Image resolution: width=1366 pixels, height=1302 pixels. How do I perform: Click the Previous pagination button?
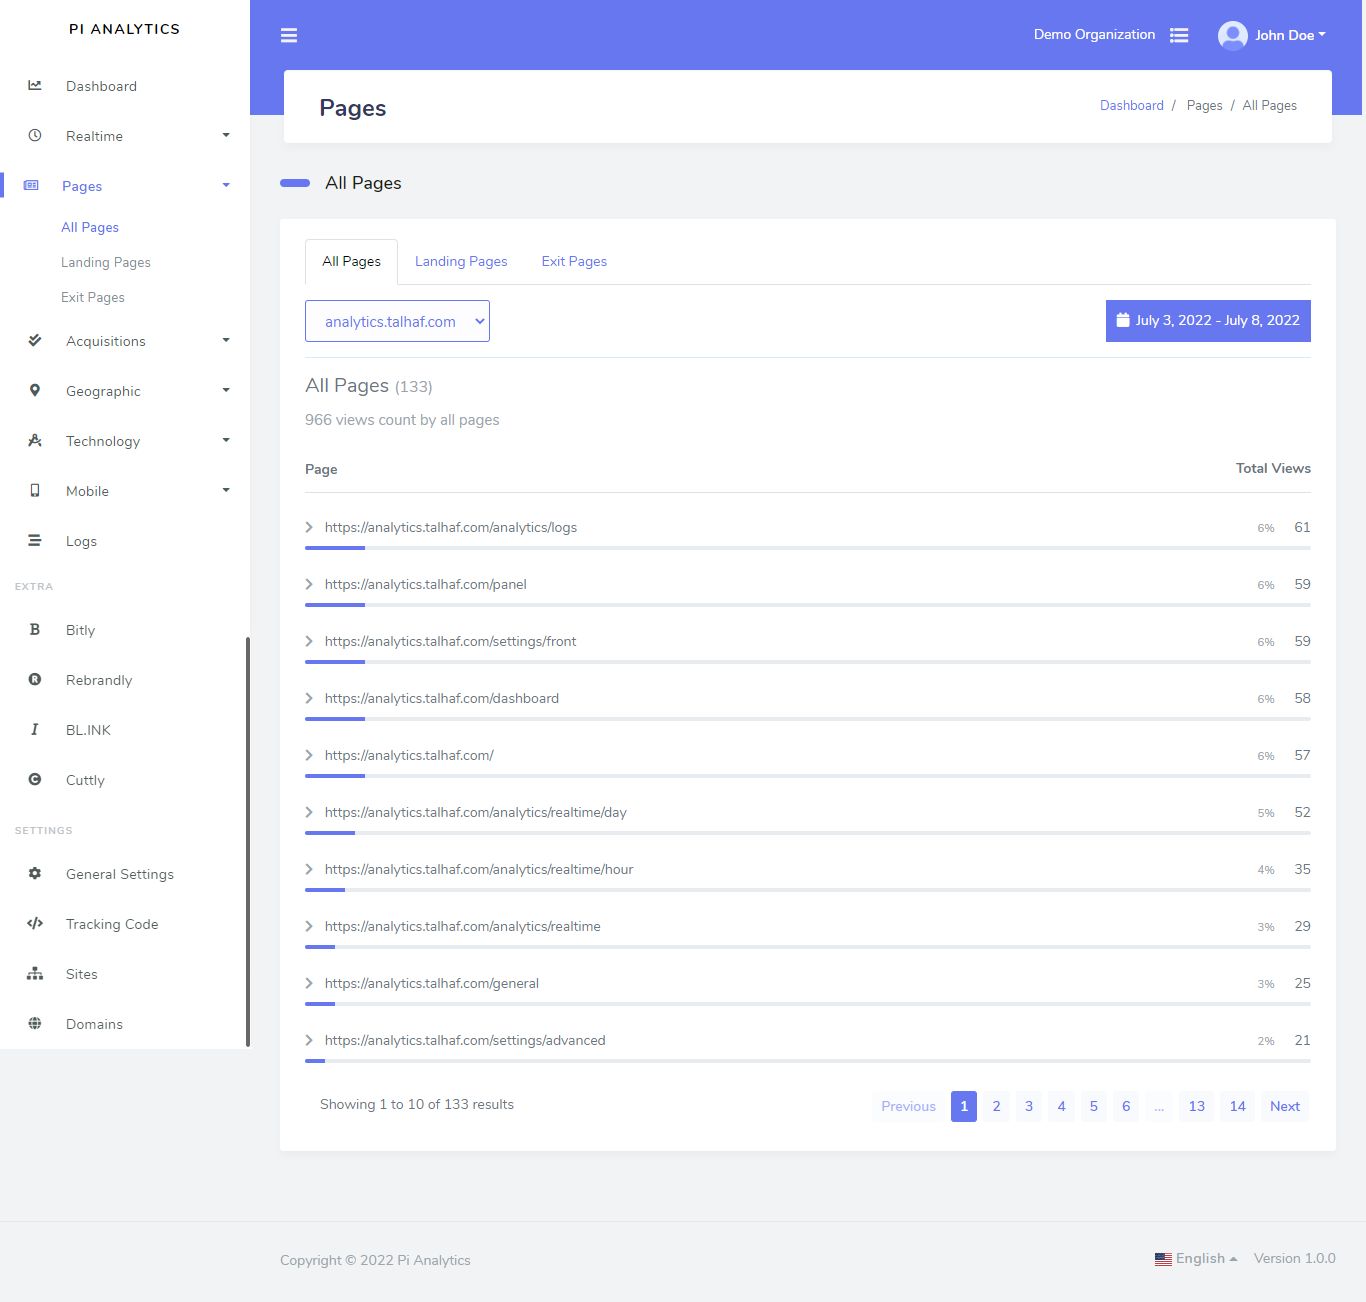909,1106
